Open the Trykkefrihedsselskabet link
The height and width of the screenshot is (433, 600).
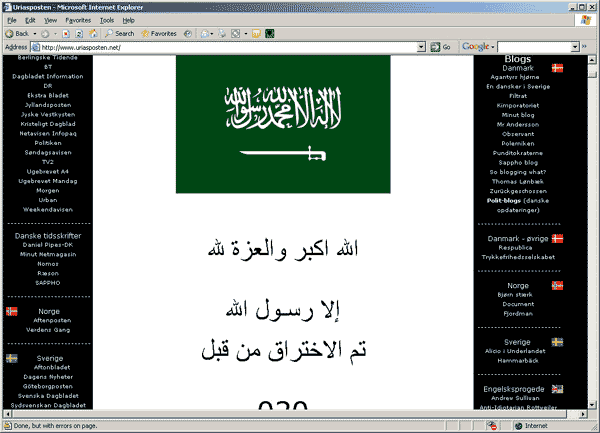coord(518,257)
